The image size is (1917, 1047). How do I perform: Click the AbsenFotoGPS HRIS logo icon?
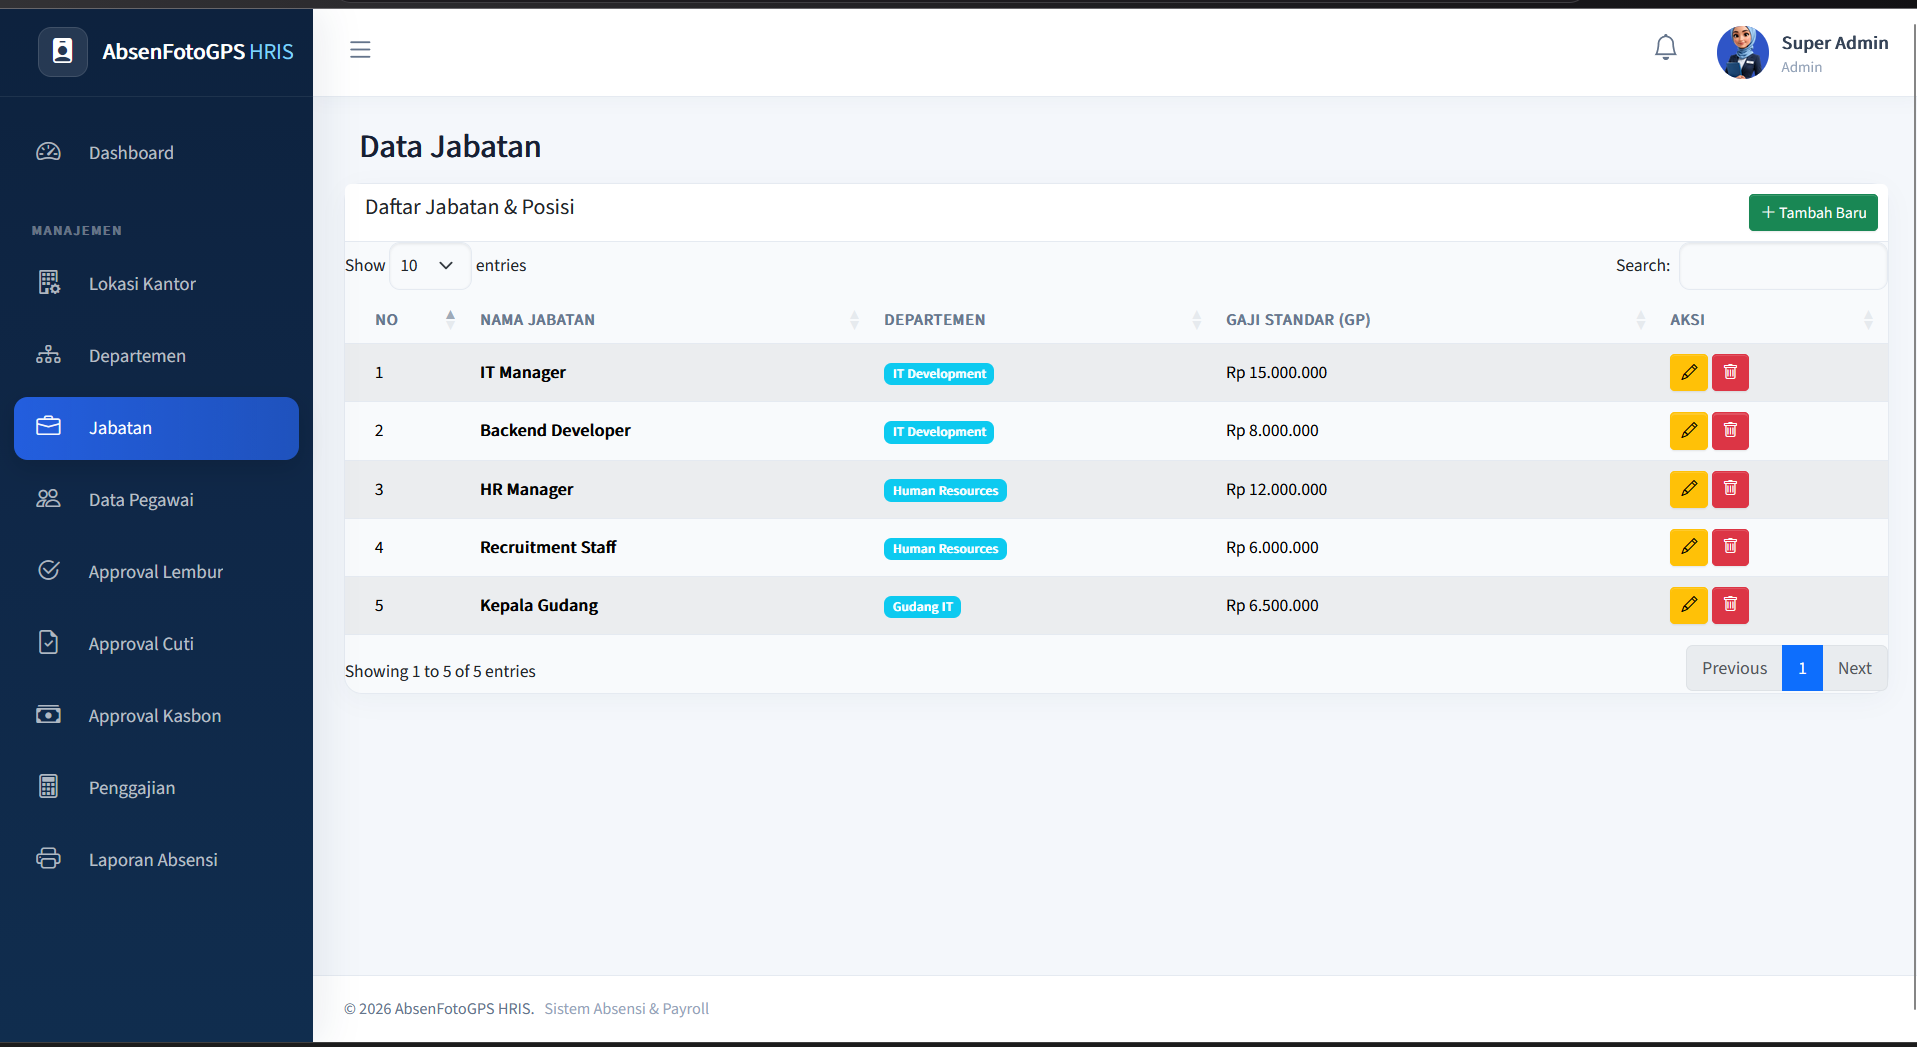tap(63, 52)
